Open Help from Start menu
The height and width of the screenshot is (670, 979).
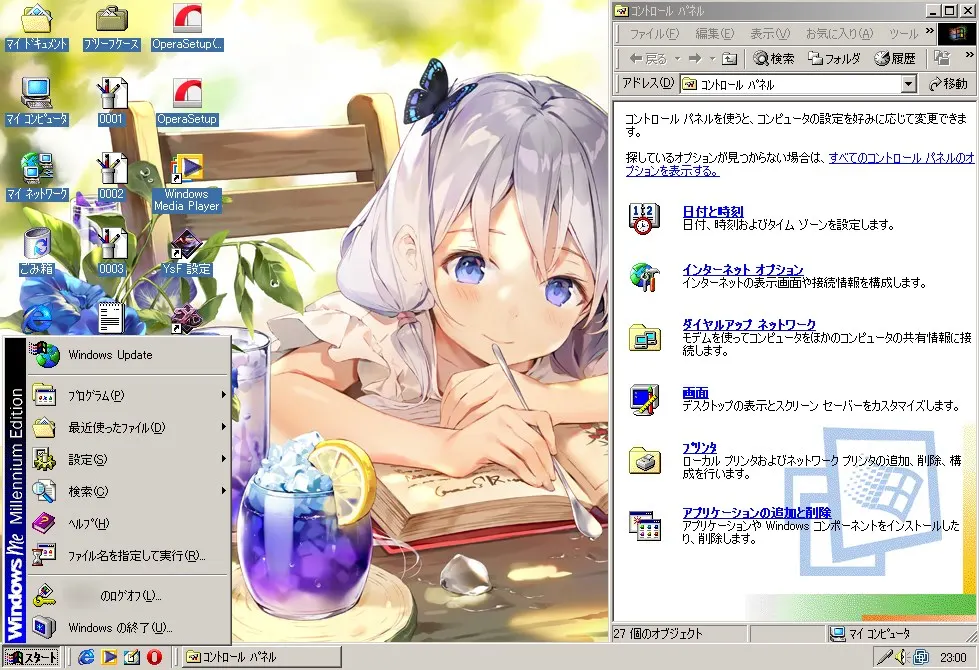pyautogui.click(x=128, y=523)
